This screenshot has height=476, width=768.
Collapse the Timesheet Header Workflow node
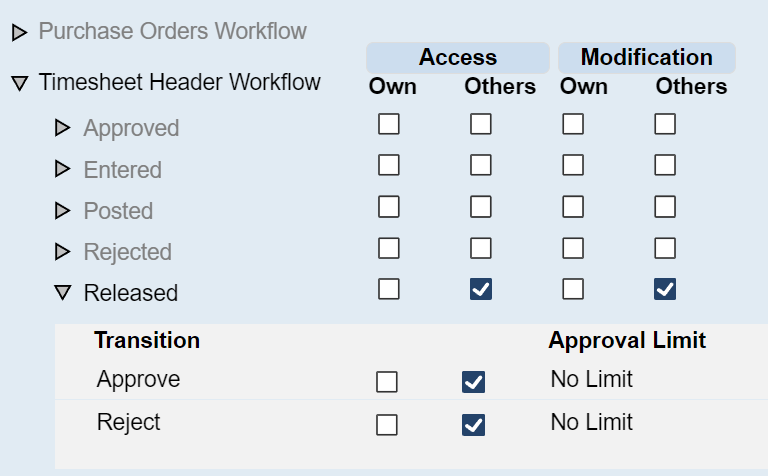point(19,83)
